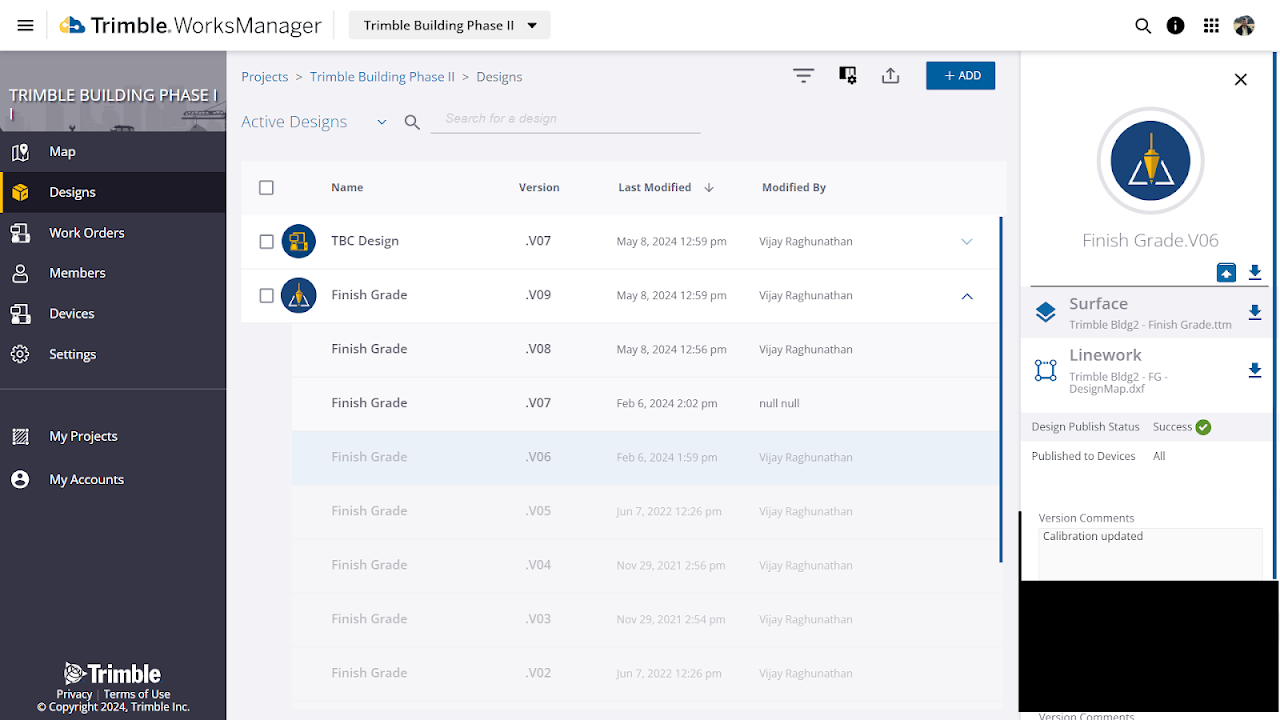Select the Finish Grade .V06 row
This screenshot has height=720, width=1280.
646,458
